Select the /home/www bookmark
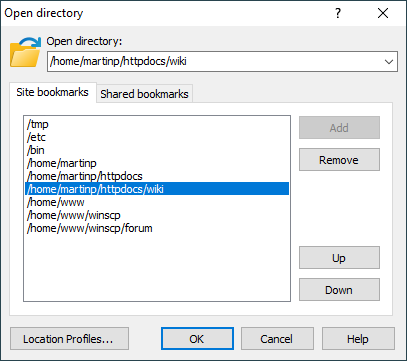 pyautogui.click(x=55, y=202)
